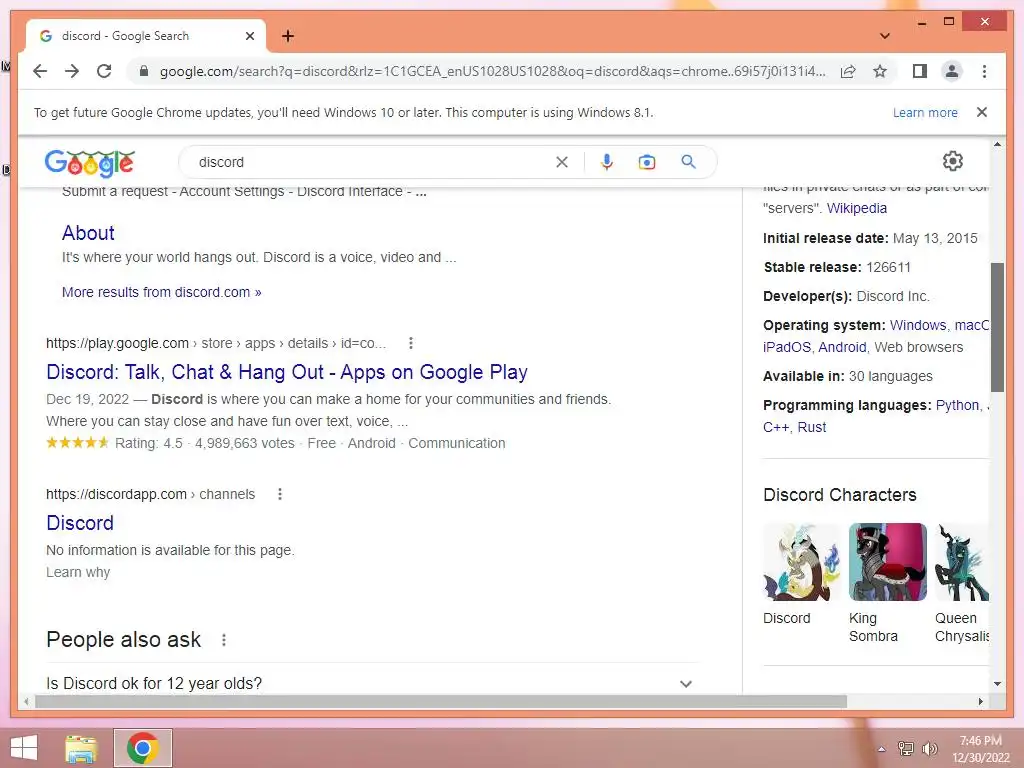This screenshot has height=768, width=1024.
Task: Click Learn why under the Discord result
Action: [78, 572]
